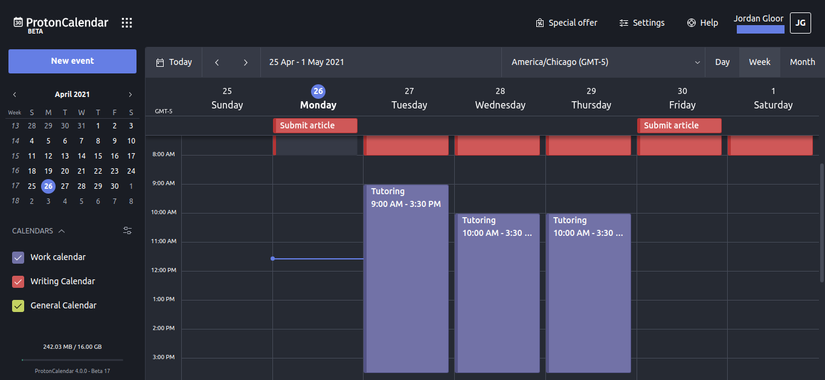
Task: Select April 30 in mini calendar
Action: [x=115, y=186]
